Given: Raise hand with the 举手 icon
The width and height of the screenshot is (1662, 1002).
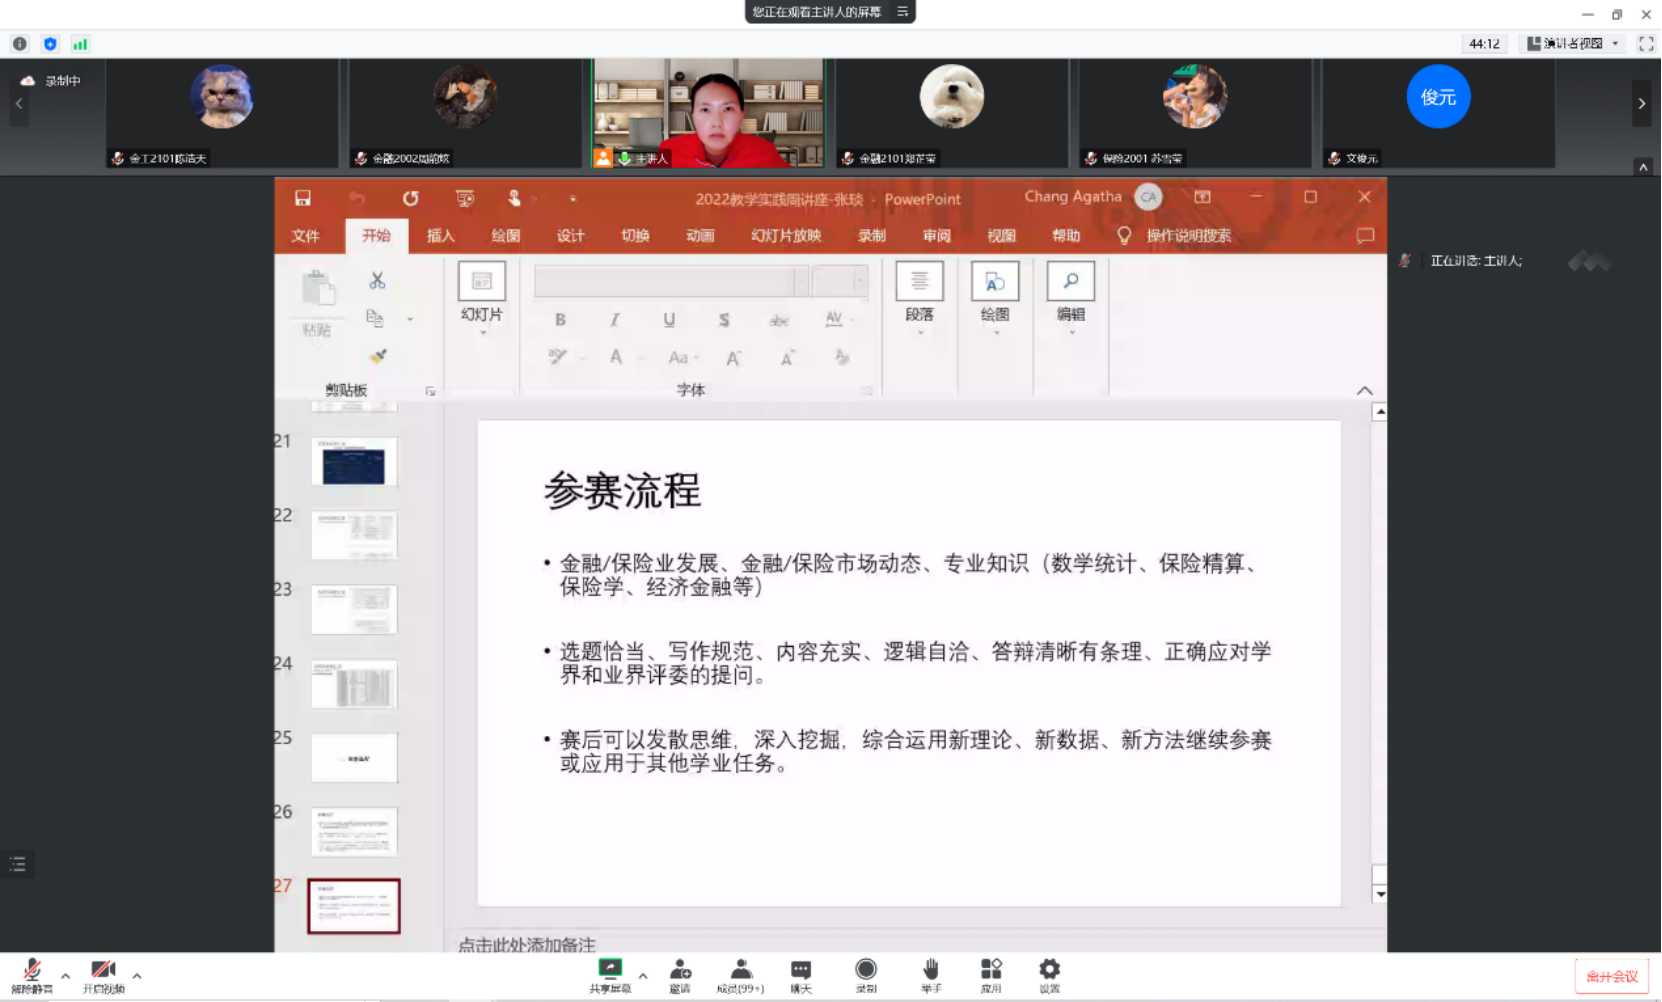Looking at the screenshot, I should point(931,975).
